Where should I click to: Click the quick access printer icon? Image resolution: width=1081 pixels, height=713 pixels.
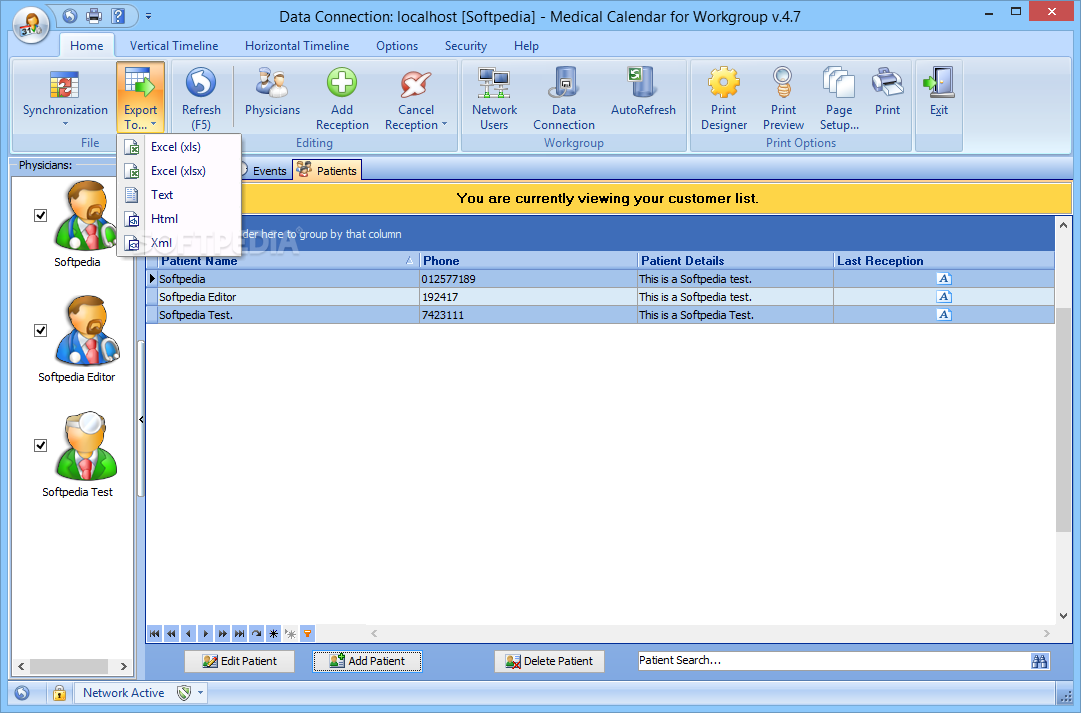(x=94, y=15)
